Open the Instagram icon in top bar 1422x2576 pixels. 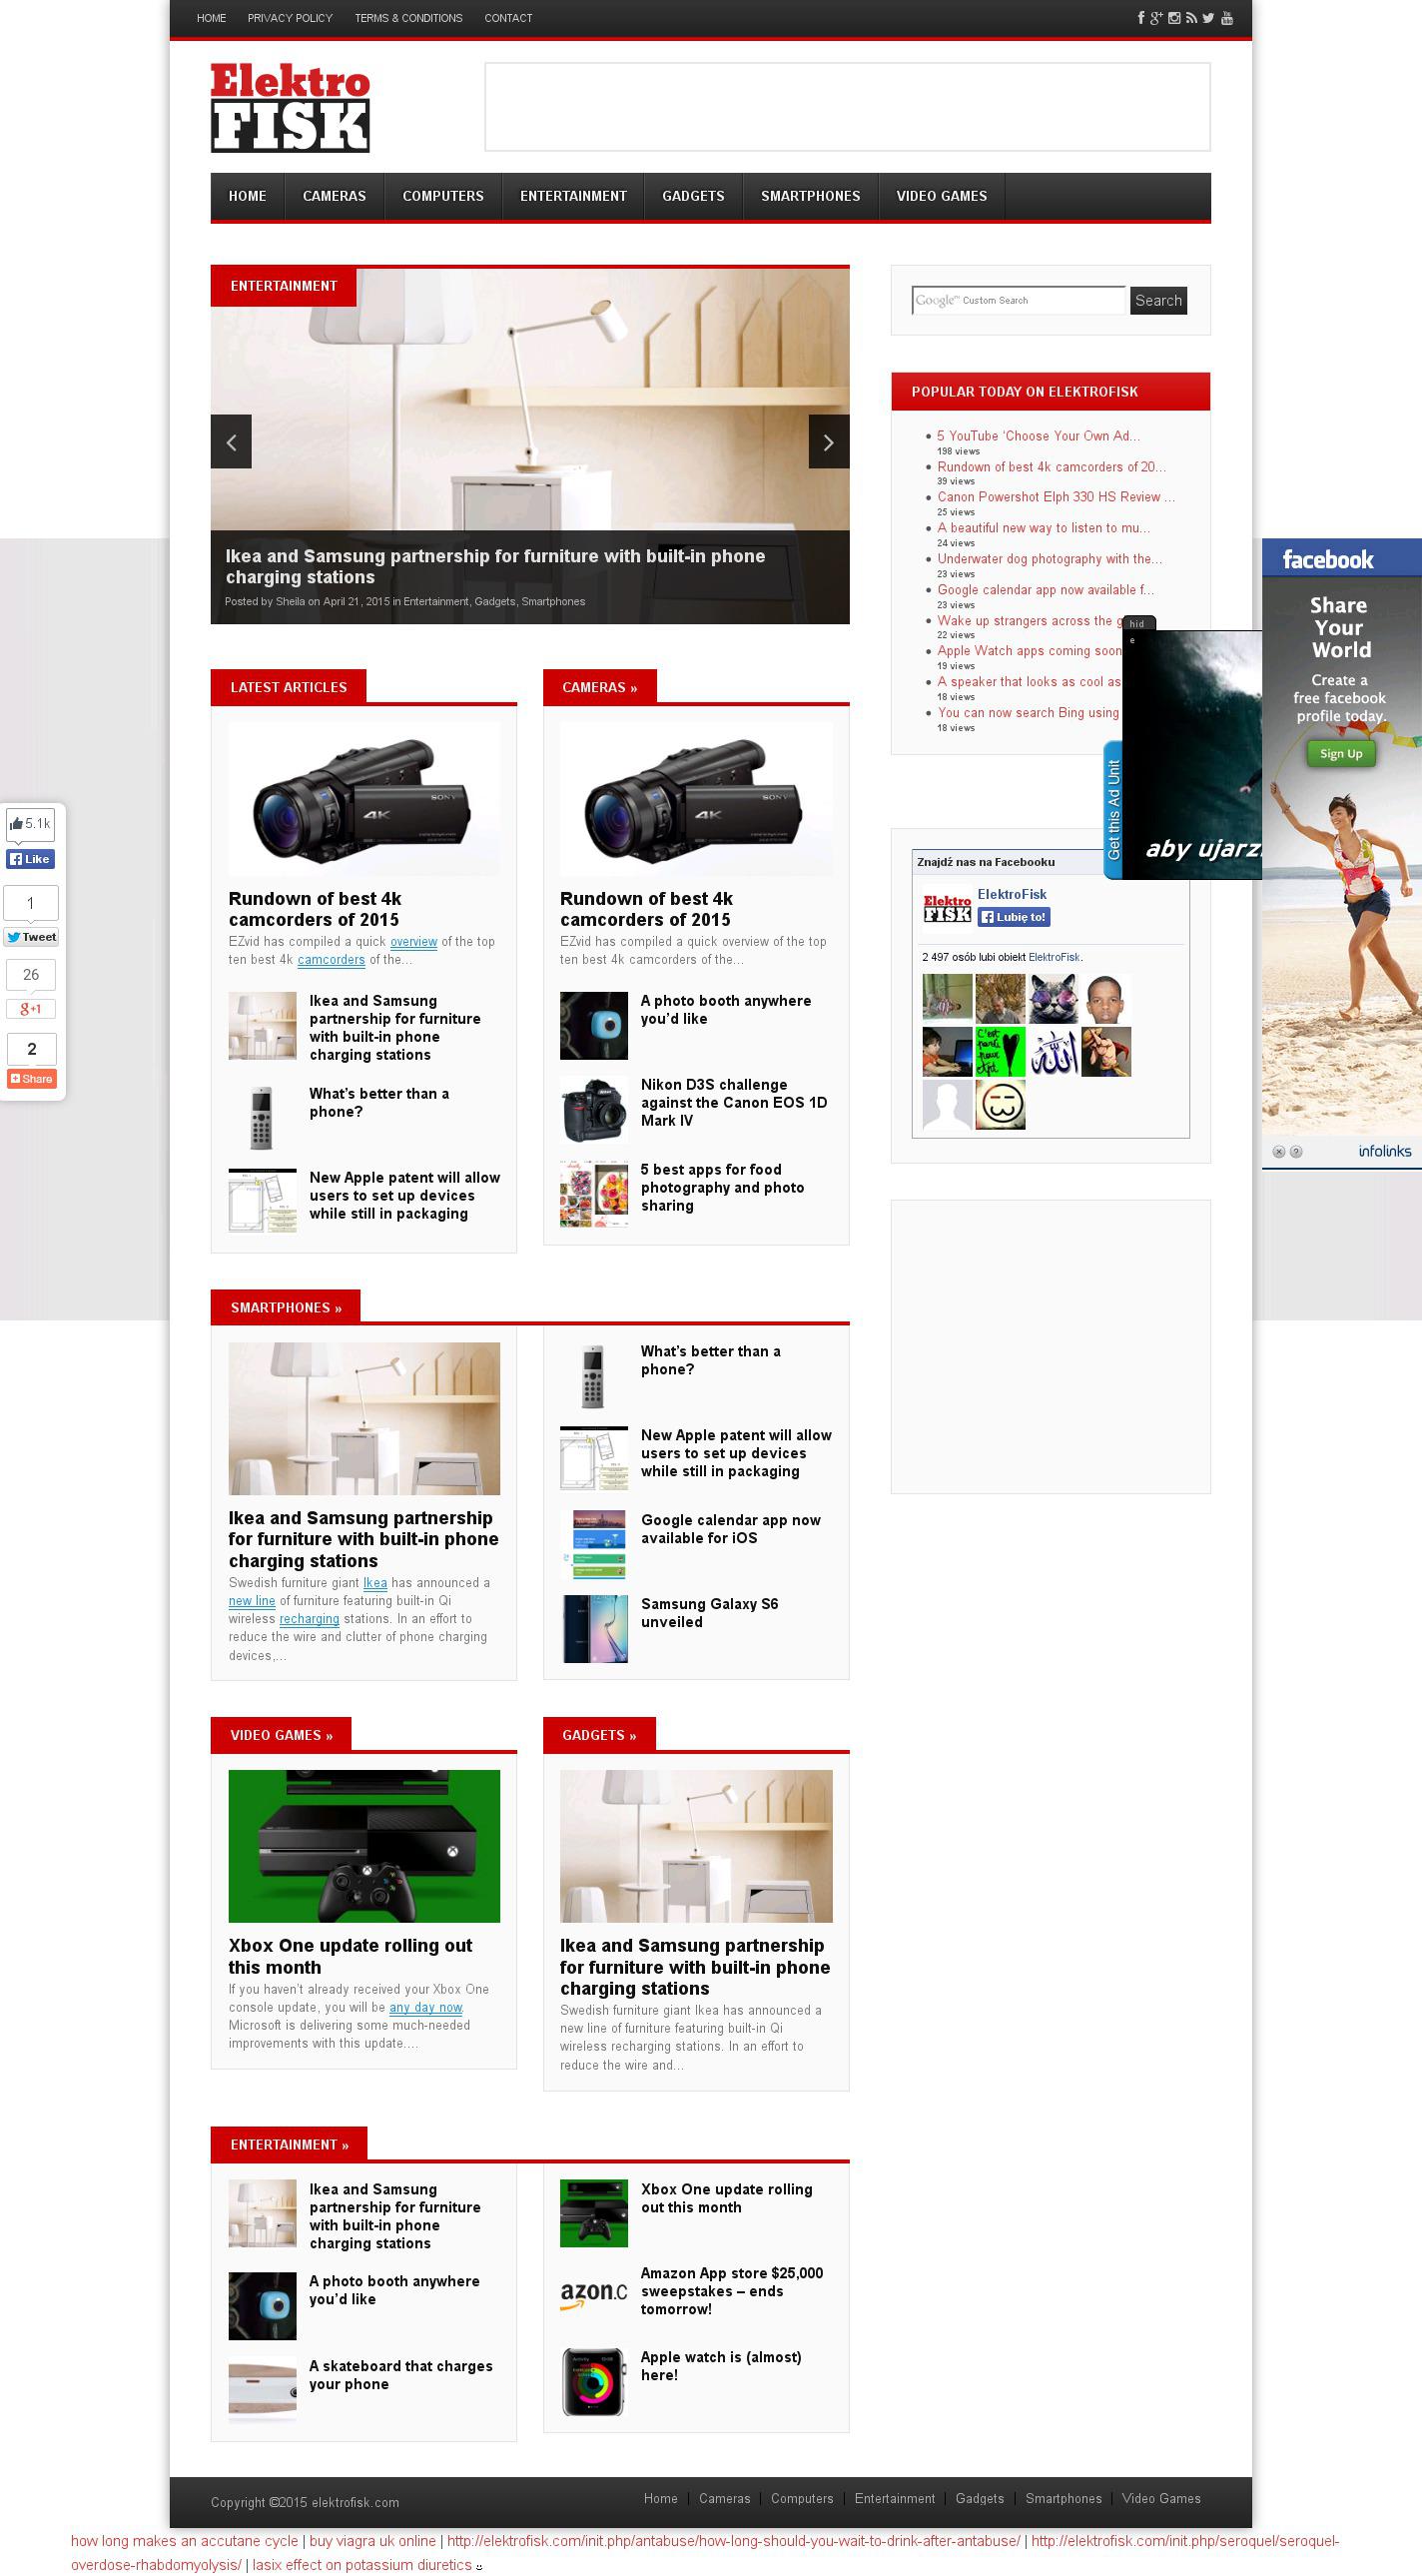[1175, 18]
